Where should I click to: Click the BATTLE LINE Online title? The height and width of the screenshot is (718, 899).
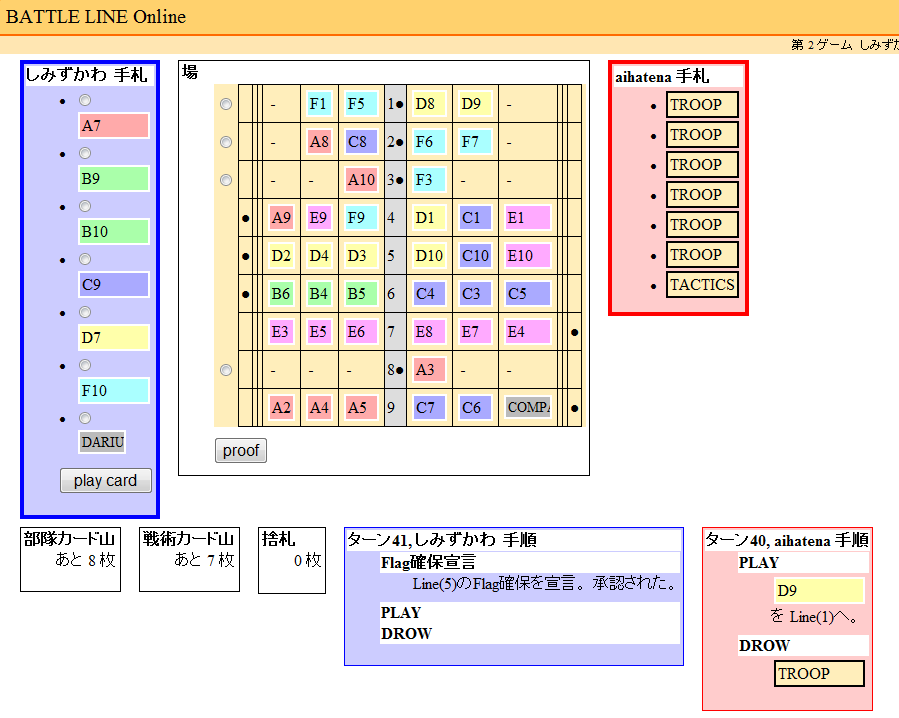tap(96, 17)
